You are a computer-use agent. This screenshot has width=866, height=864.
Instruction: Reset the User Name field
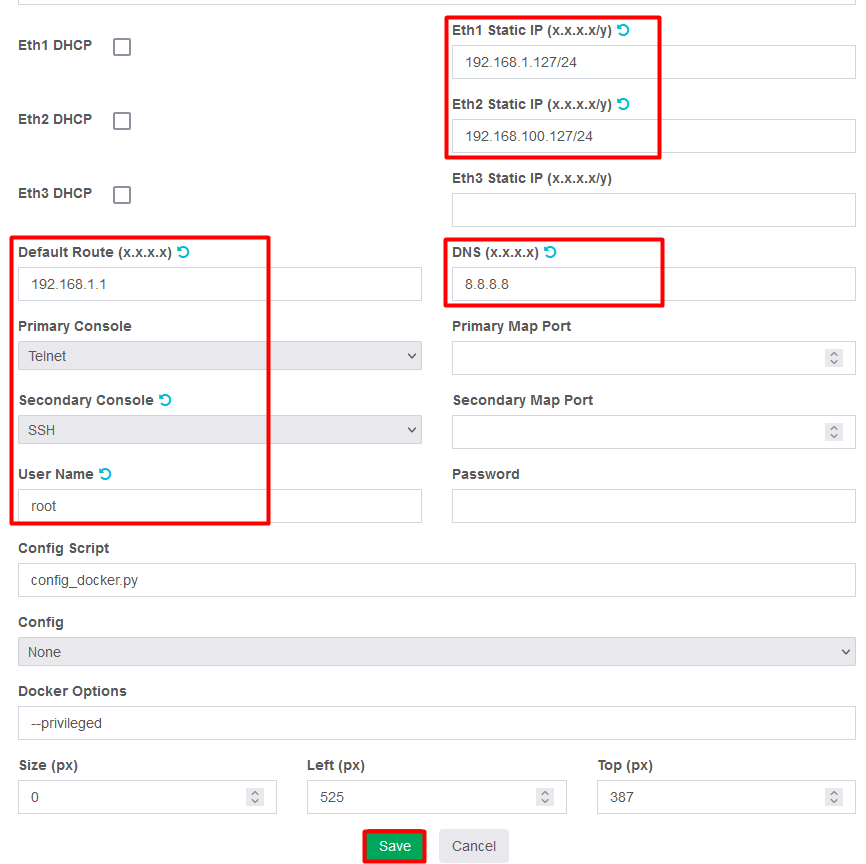point(105,473)
